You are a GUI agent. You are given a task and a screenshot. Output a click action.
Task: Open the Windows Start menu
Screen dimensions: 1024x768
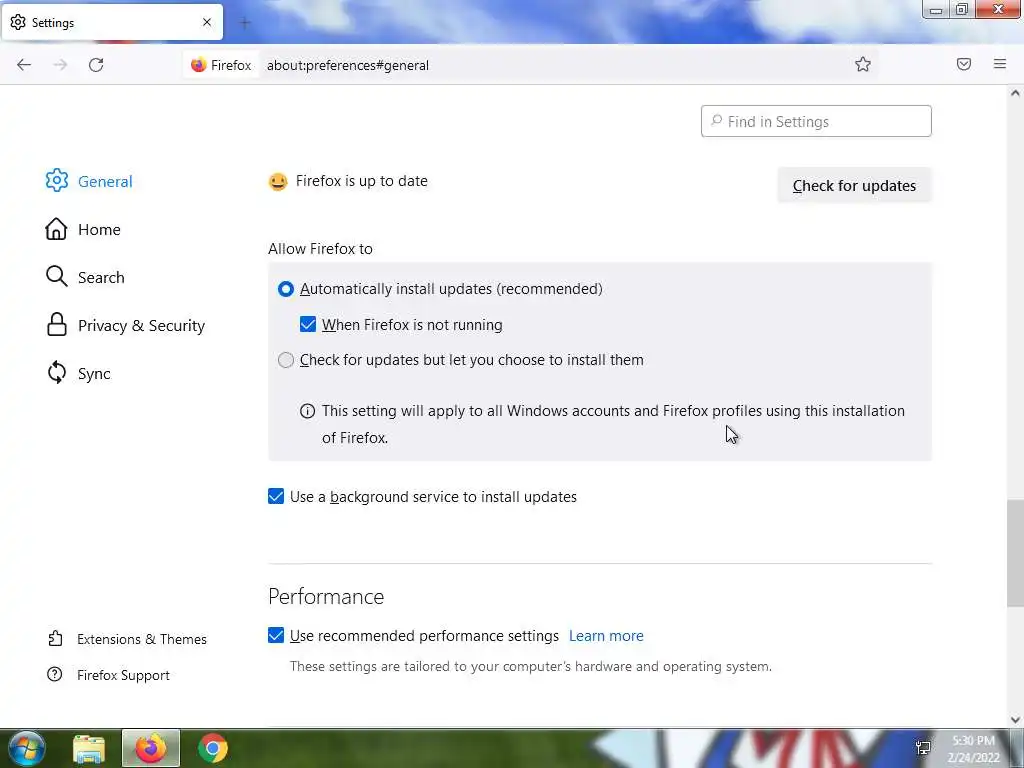pos(27,748)
